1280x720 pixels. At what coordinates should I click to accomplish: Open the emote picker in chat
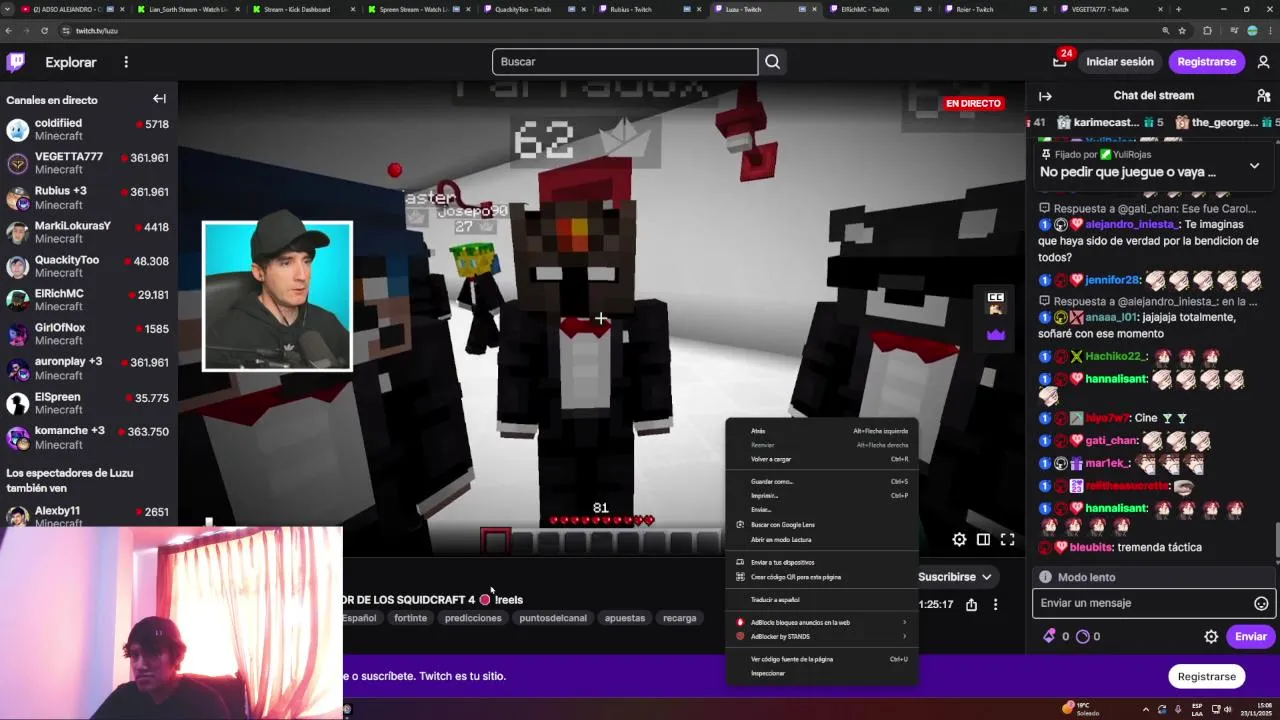tap(1261, 603)
